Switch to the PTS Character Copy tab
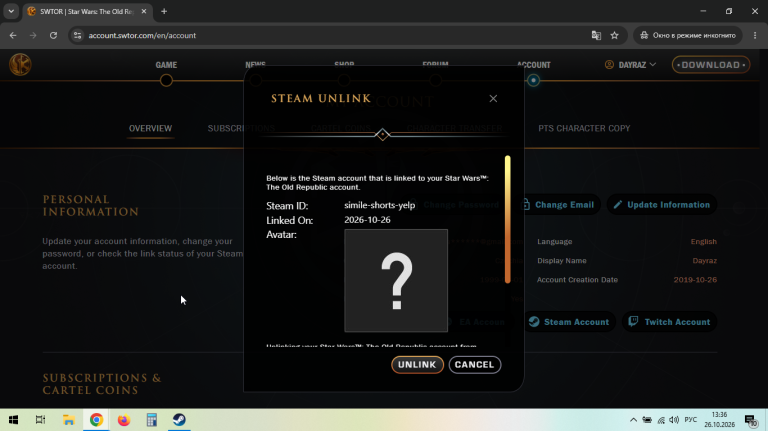 point(584,128)
